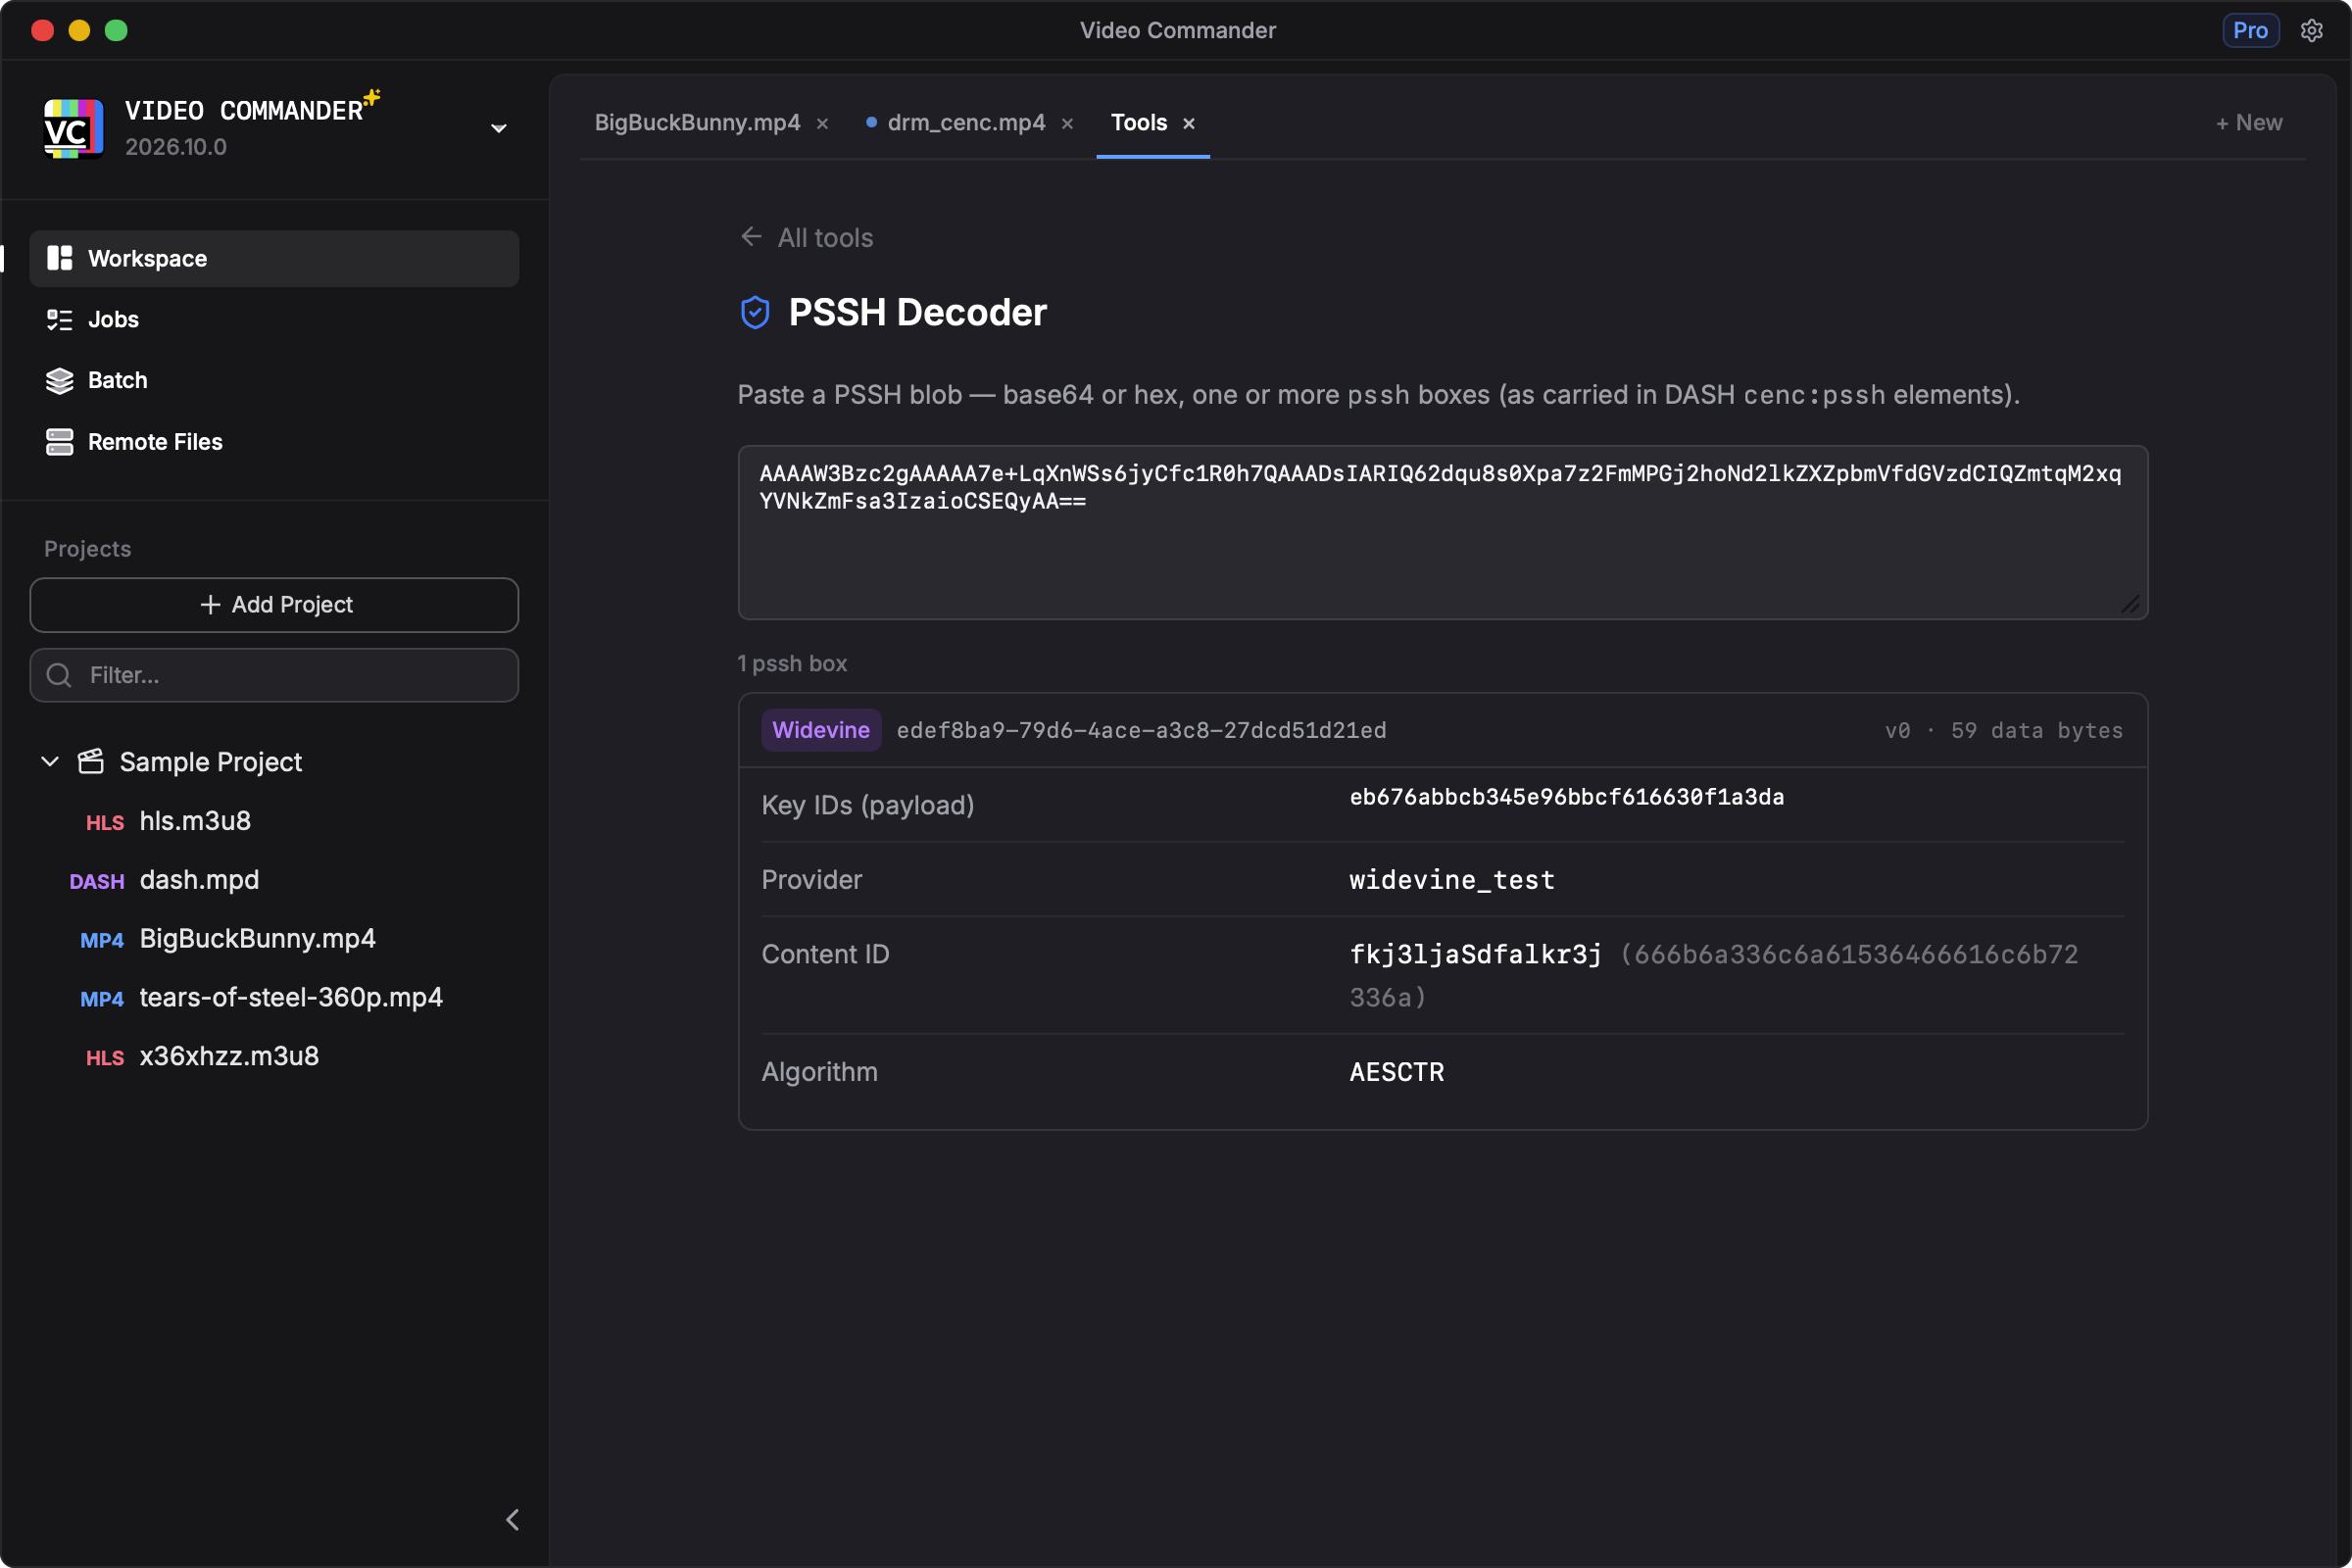
Task: Focus the projects Filter field
Action: coord(274,675)
